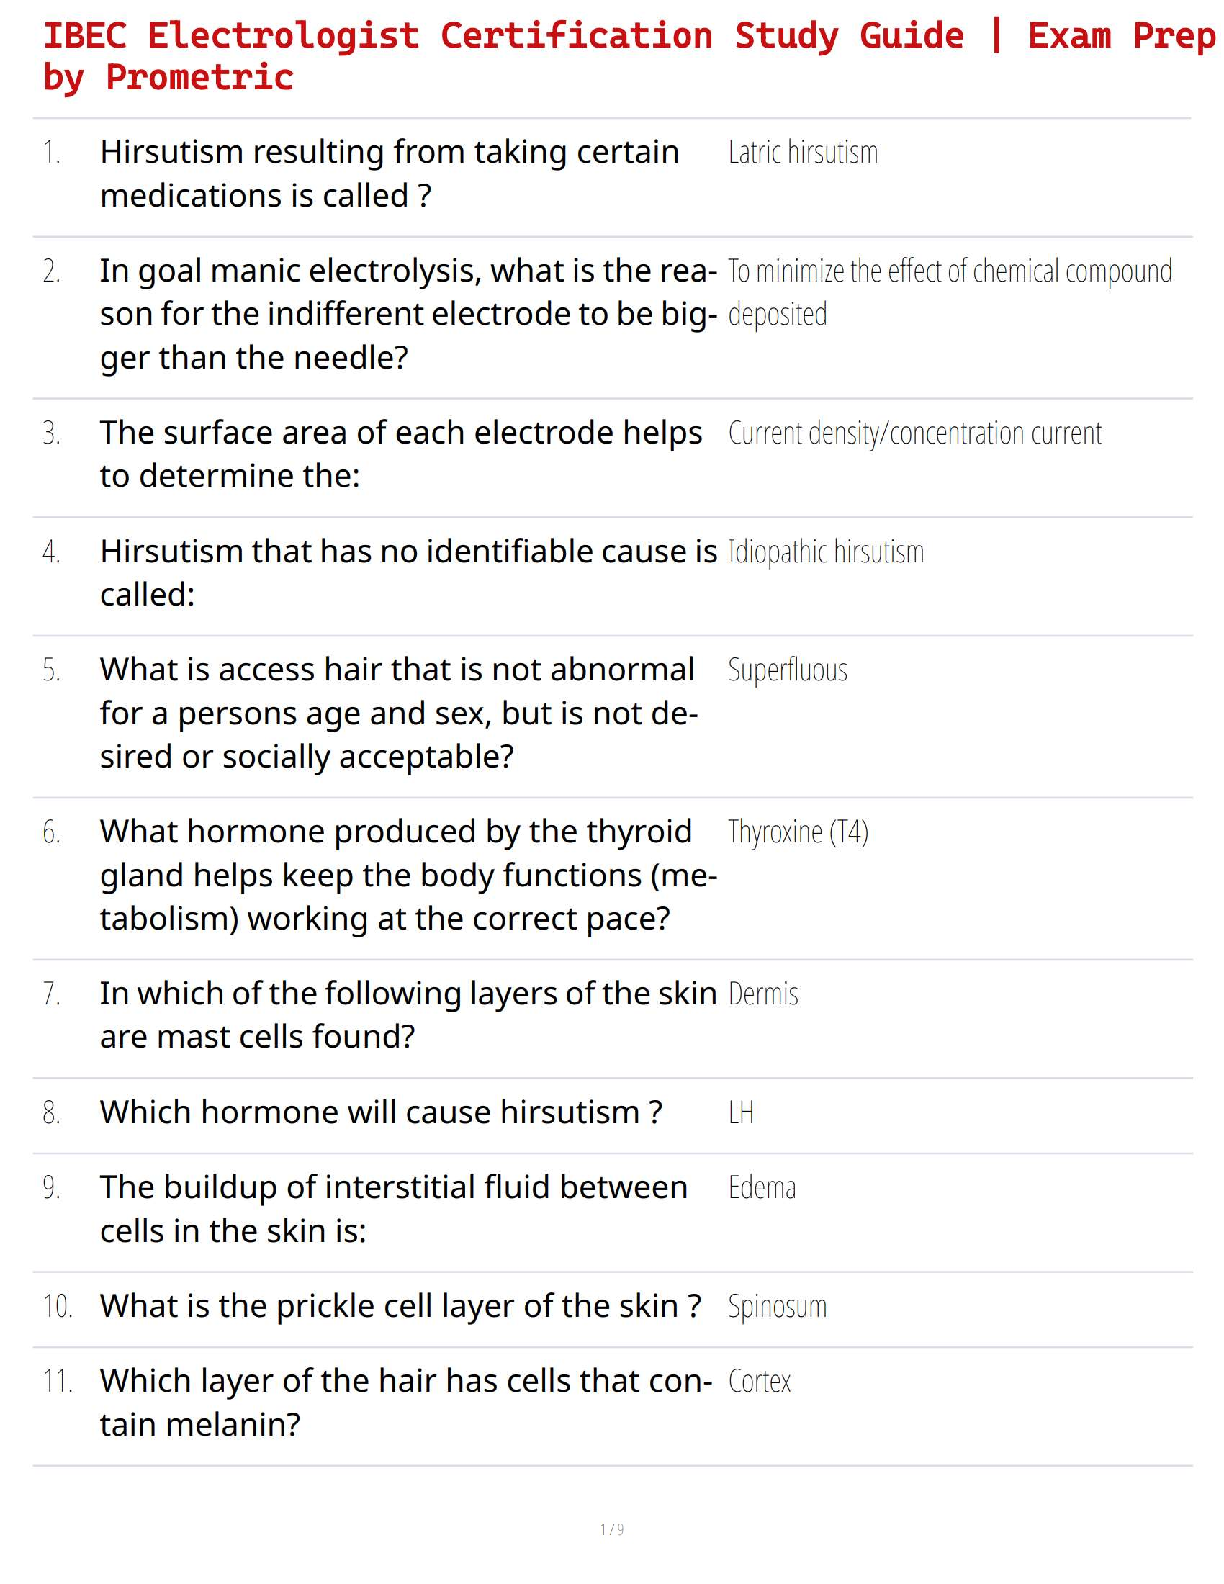Click the question about electrode surface area
Screen dimensions: 1224x1584
click(400, 454)
